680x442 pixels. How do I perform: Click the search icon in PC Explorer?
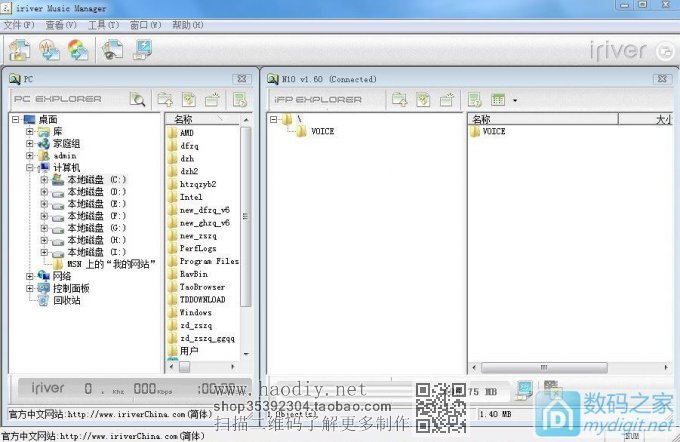point(137,99)
